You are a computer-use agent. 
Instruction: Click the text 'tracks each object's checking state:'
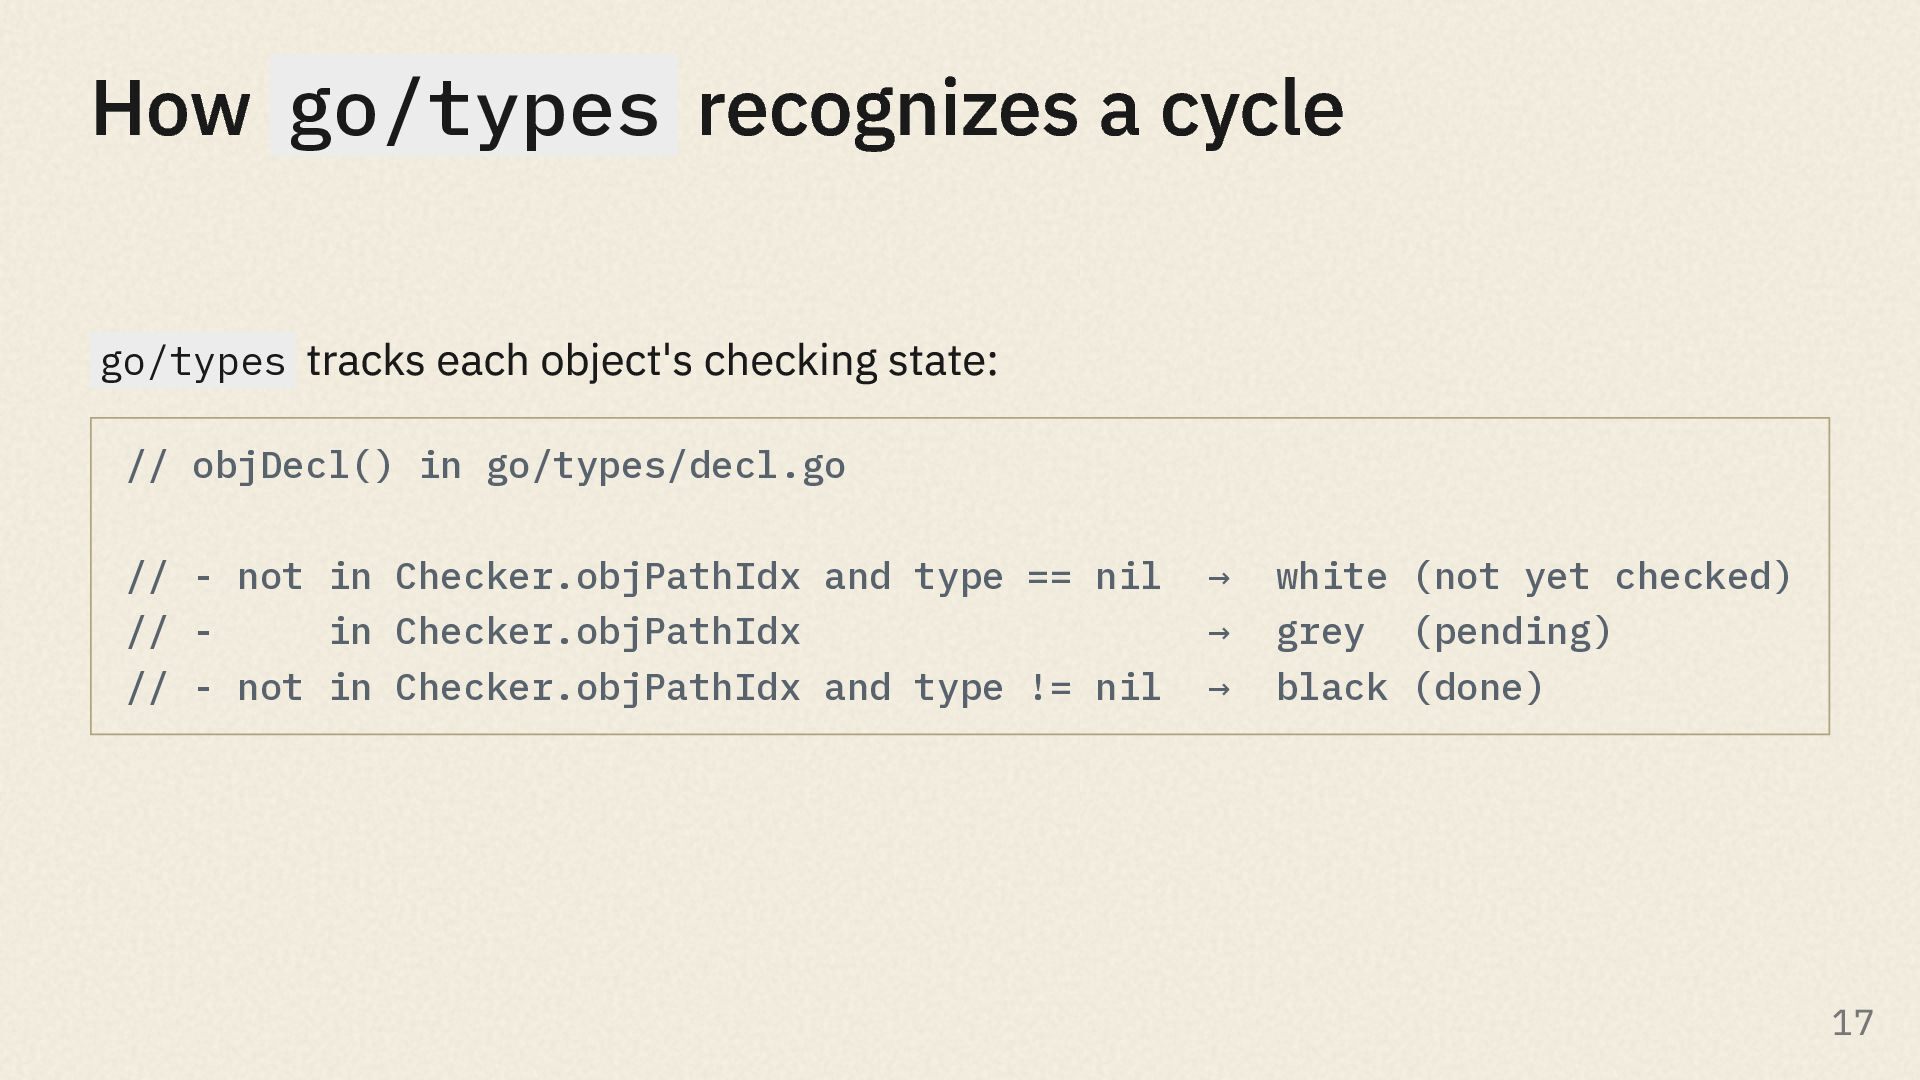coord(652,361)
